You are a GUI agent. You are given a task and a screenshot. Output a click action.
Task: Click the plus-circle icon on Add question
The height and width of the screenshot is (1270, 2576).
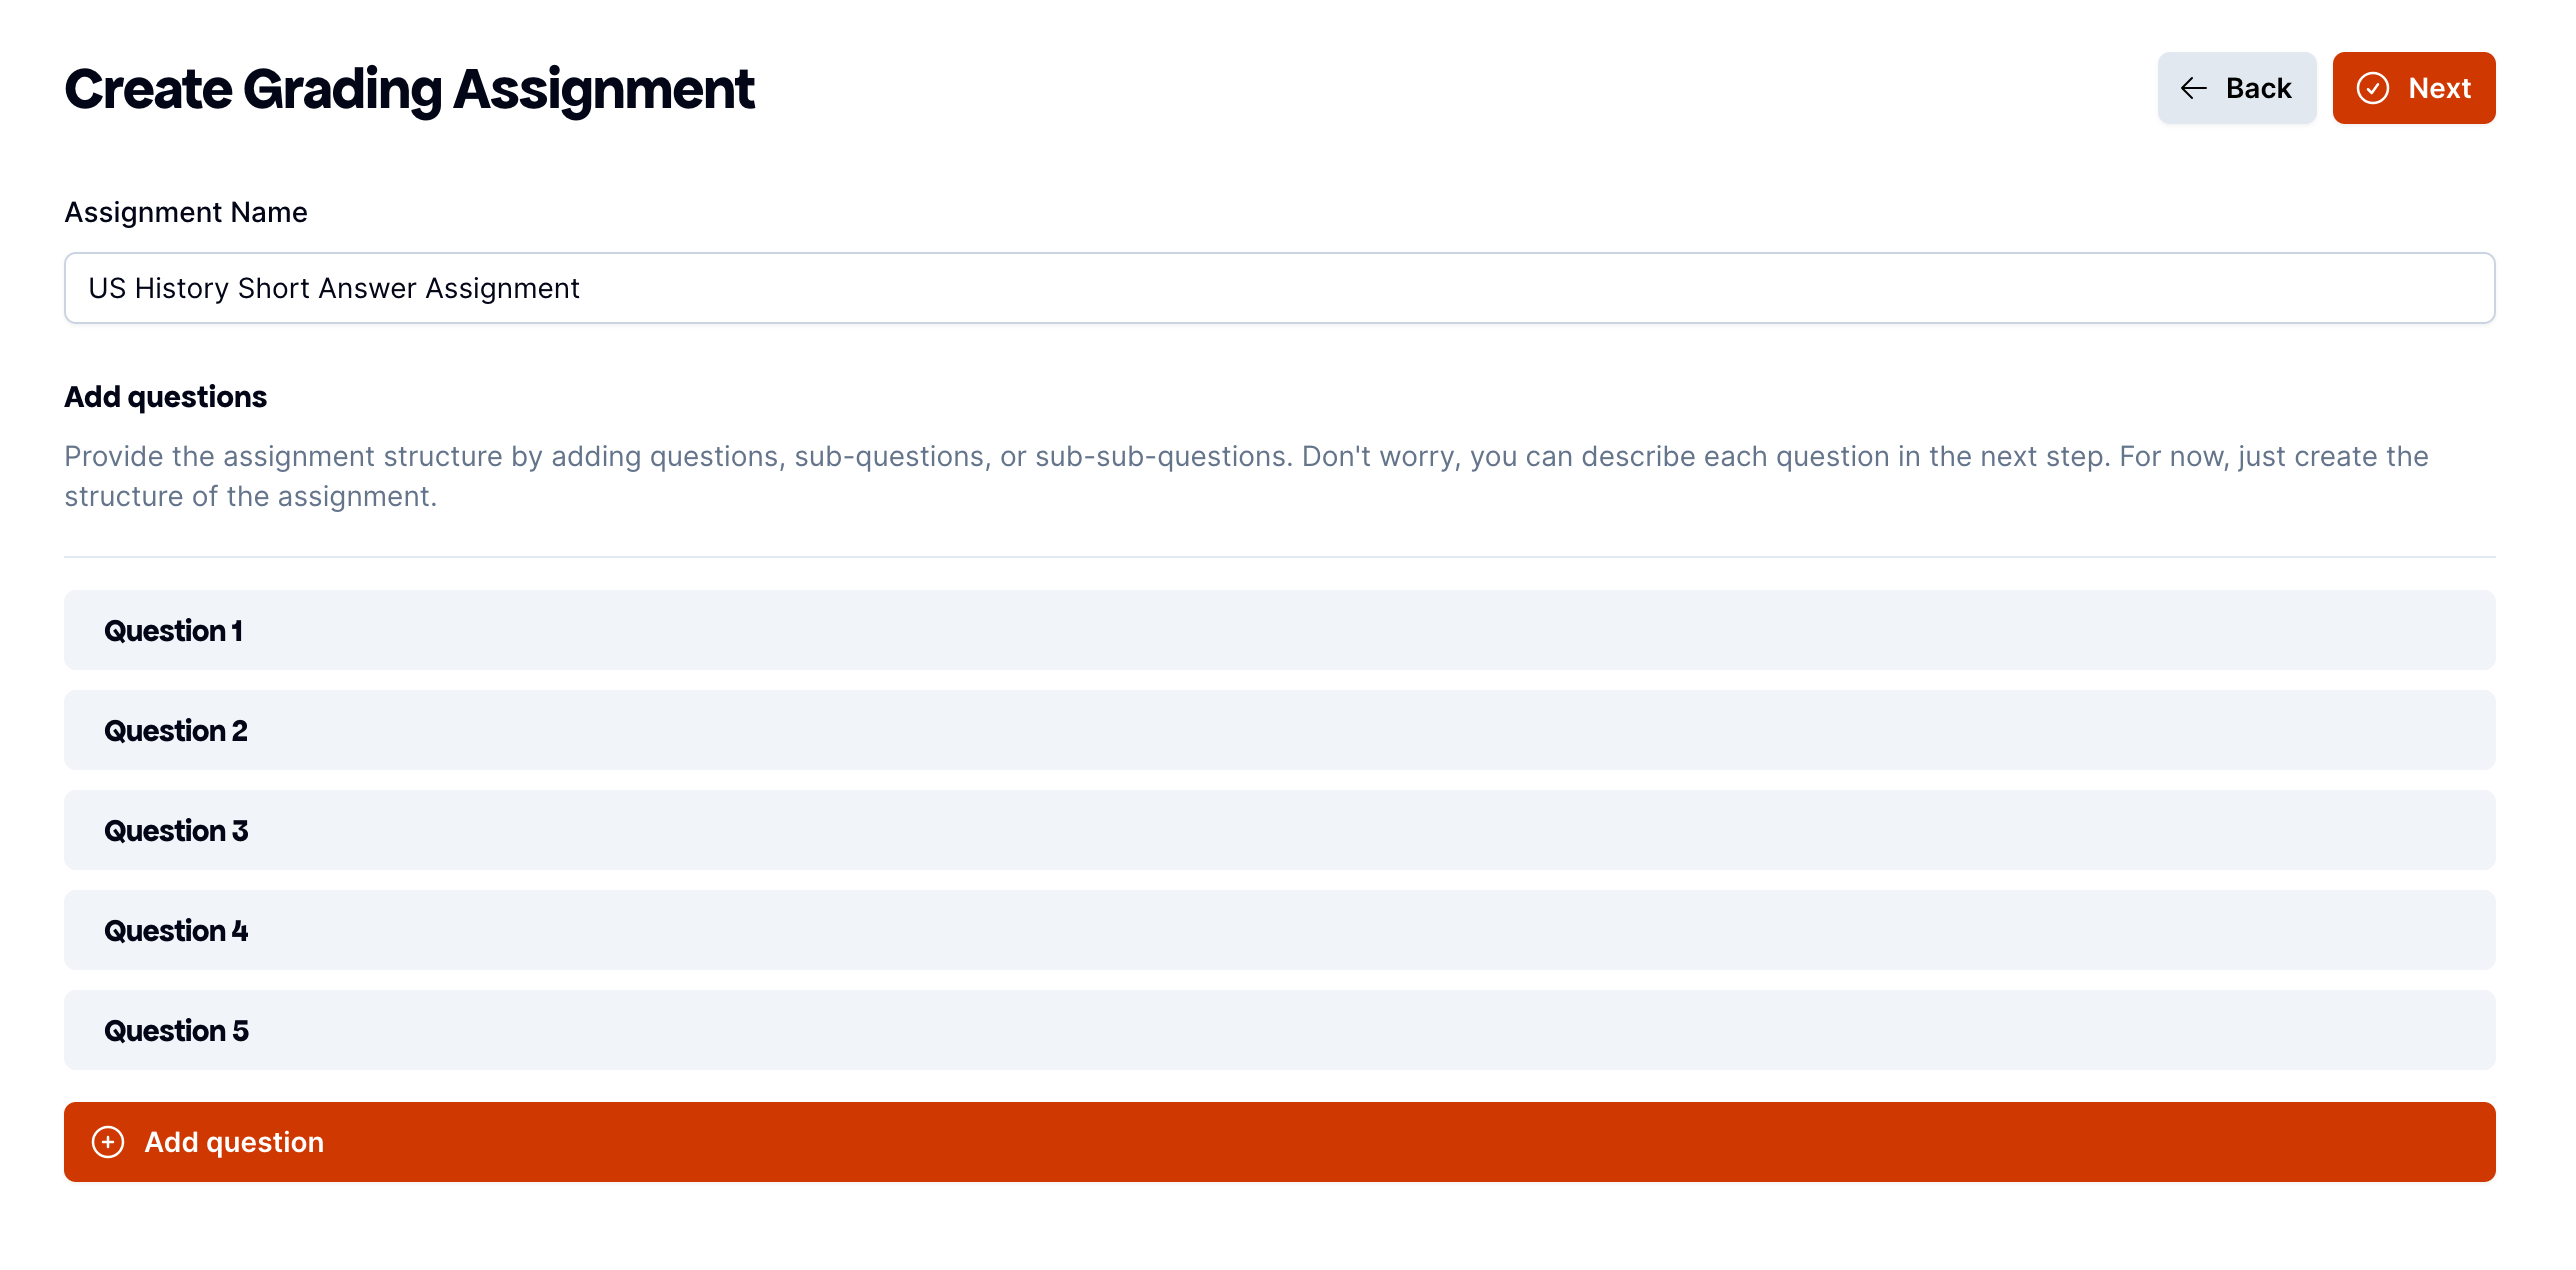108,1142
